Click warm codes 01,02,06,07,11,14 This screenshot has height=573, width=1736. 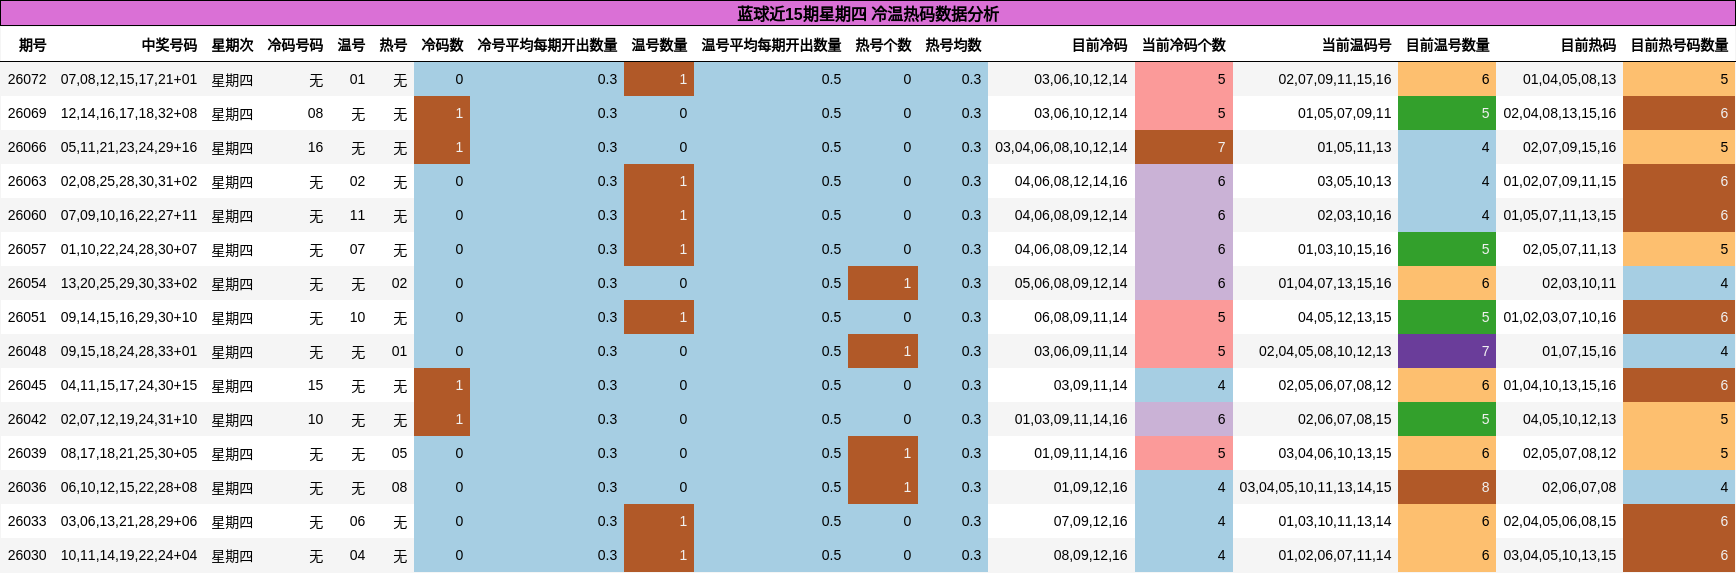[x=1335, y=555]
